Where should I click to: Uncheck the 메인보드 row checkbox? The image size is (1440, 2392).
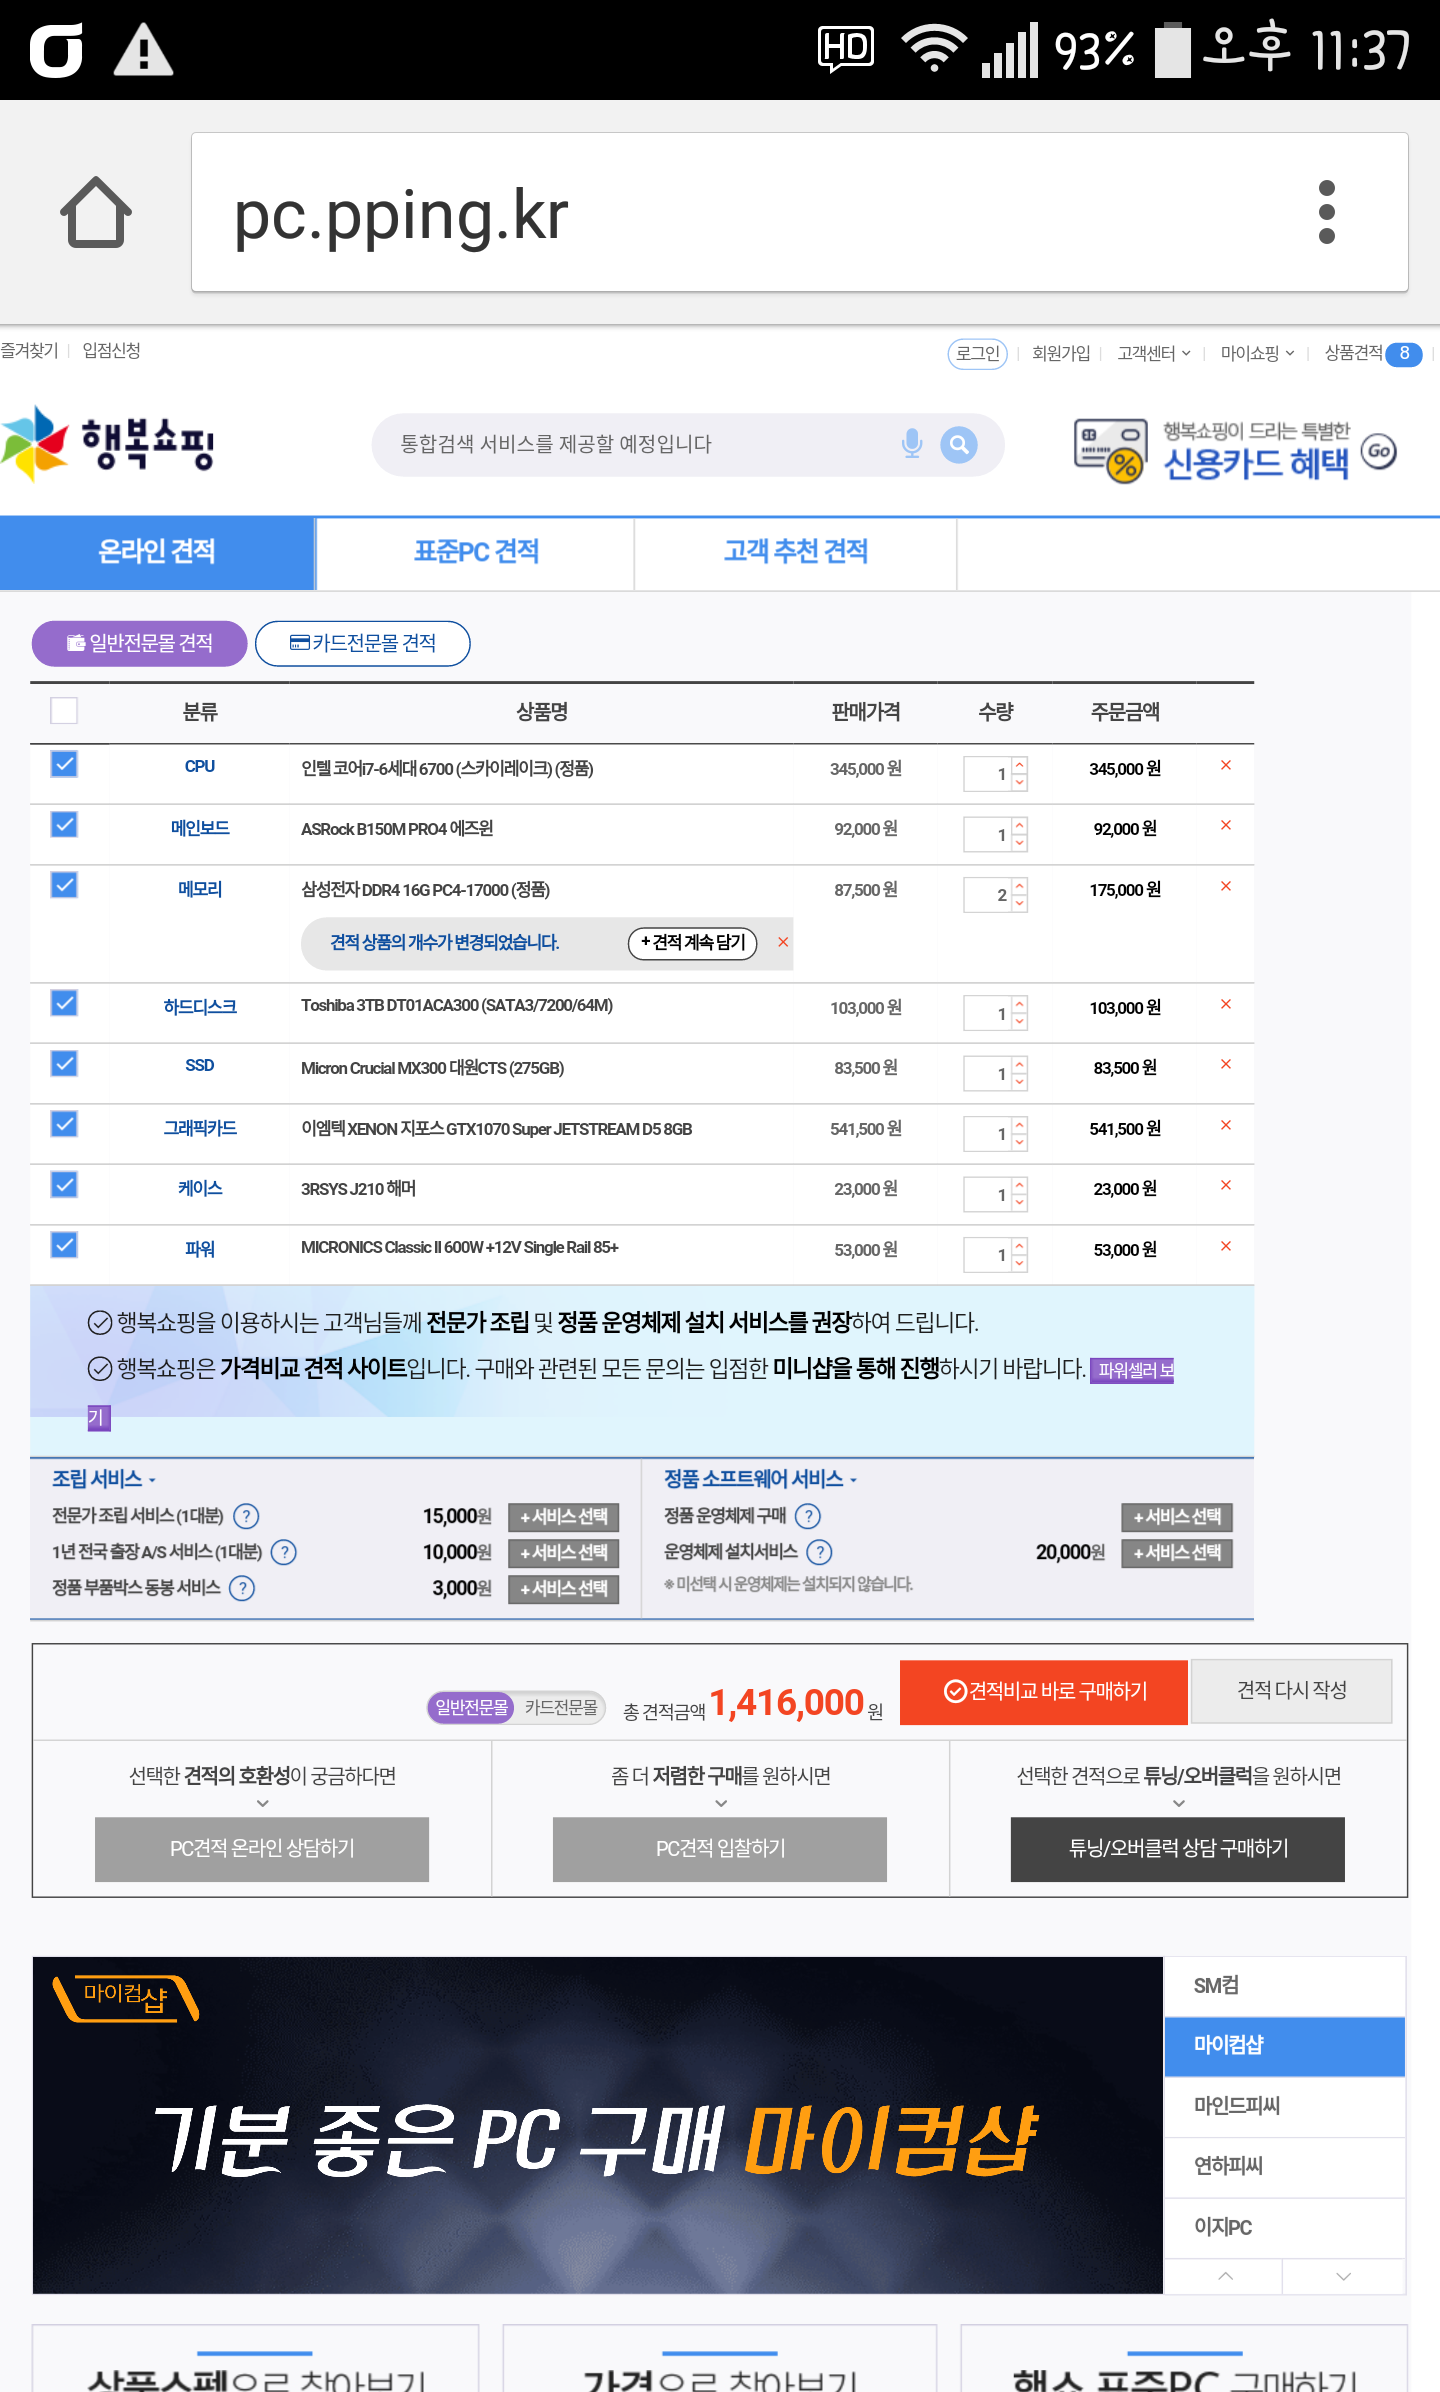pyautogui.click(x=64, y=825)
